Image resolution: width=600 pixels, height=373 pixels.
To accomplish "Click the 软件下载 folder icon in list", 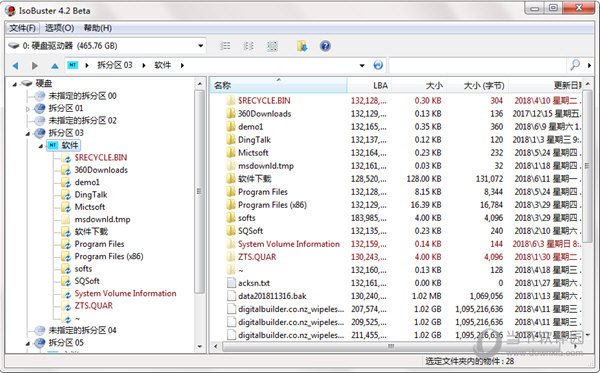I will [231, 179].
